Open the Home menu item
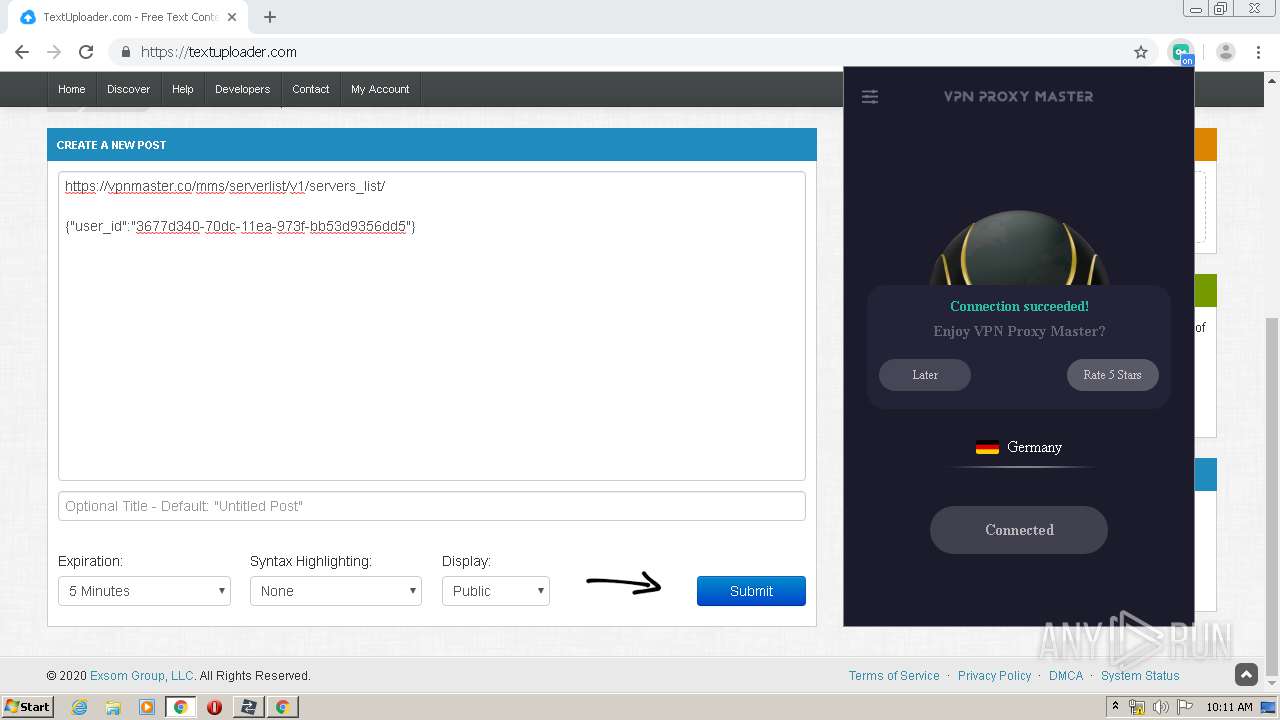The image size is (1280, 720). (x=72, y=89)
